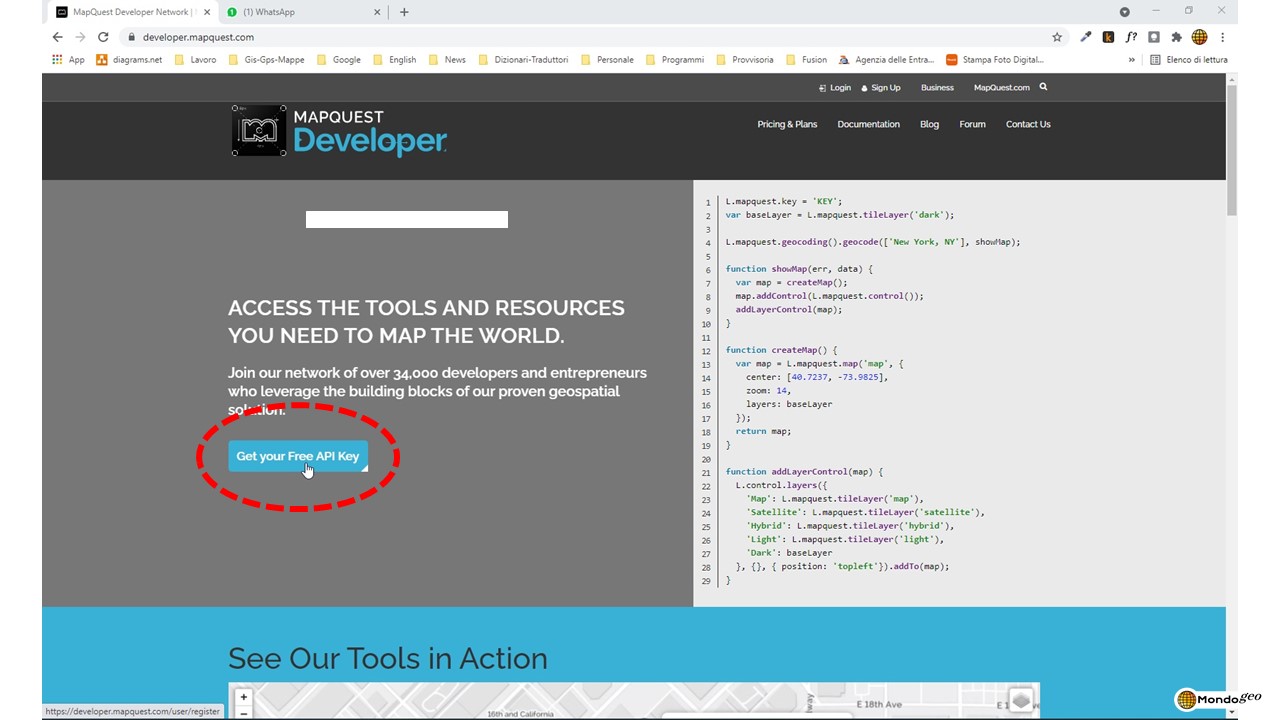Open the Fusion bookmarks folder
1280x720 pixels.
[807, 60]
